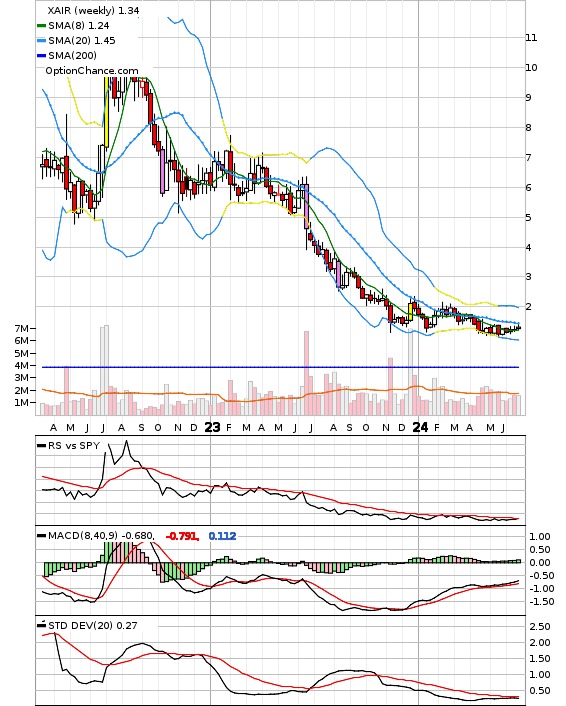Click the red MACD signal value -0.791
Viewport: 566px width, 706px height.
click(182, 536)
